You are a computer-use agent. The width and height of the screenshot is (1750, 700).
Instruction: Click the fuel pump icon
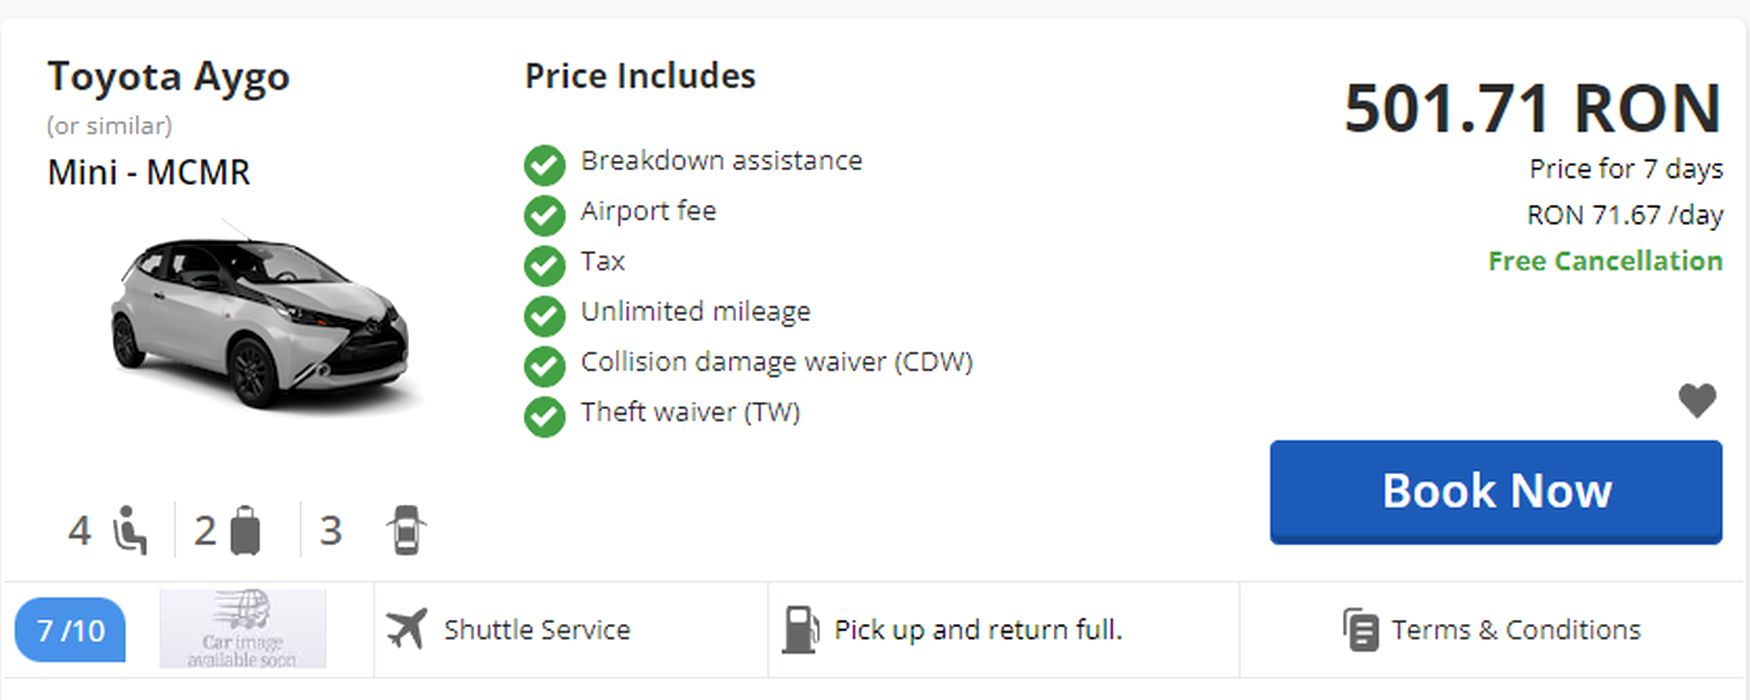(800, 629)
